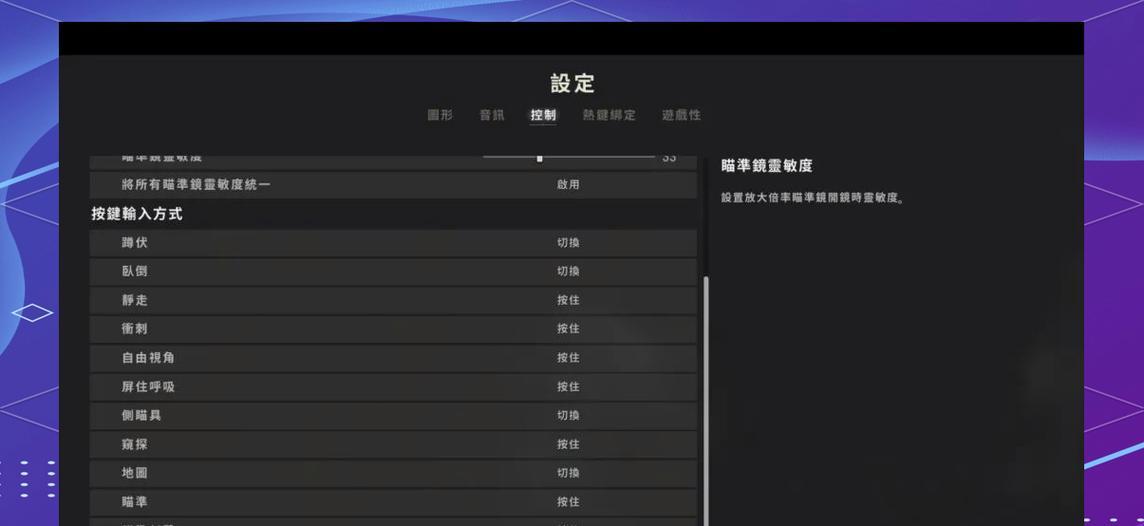Click the 按鍵輸入方式 section header
This screenshot has height=526, width=1144.
click(x=137, y=214)
